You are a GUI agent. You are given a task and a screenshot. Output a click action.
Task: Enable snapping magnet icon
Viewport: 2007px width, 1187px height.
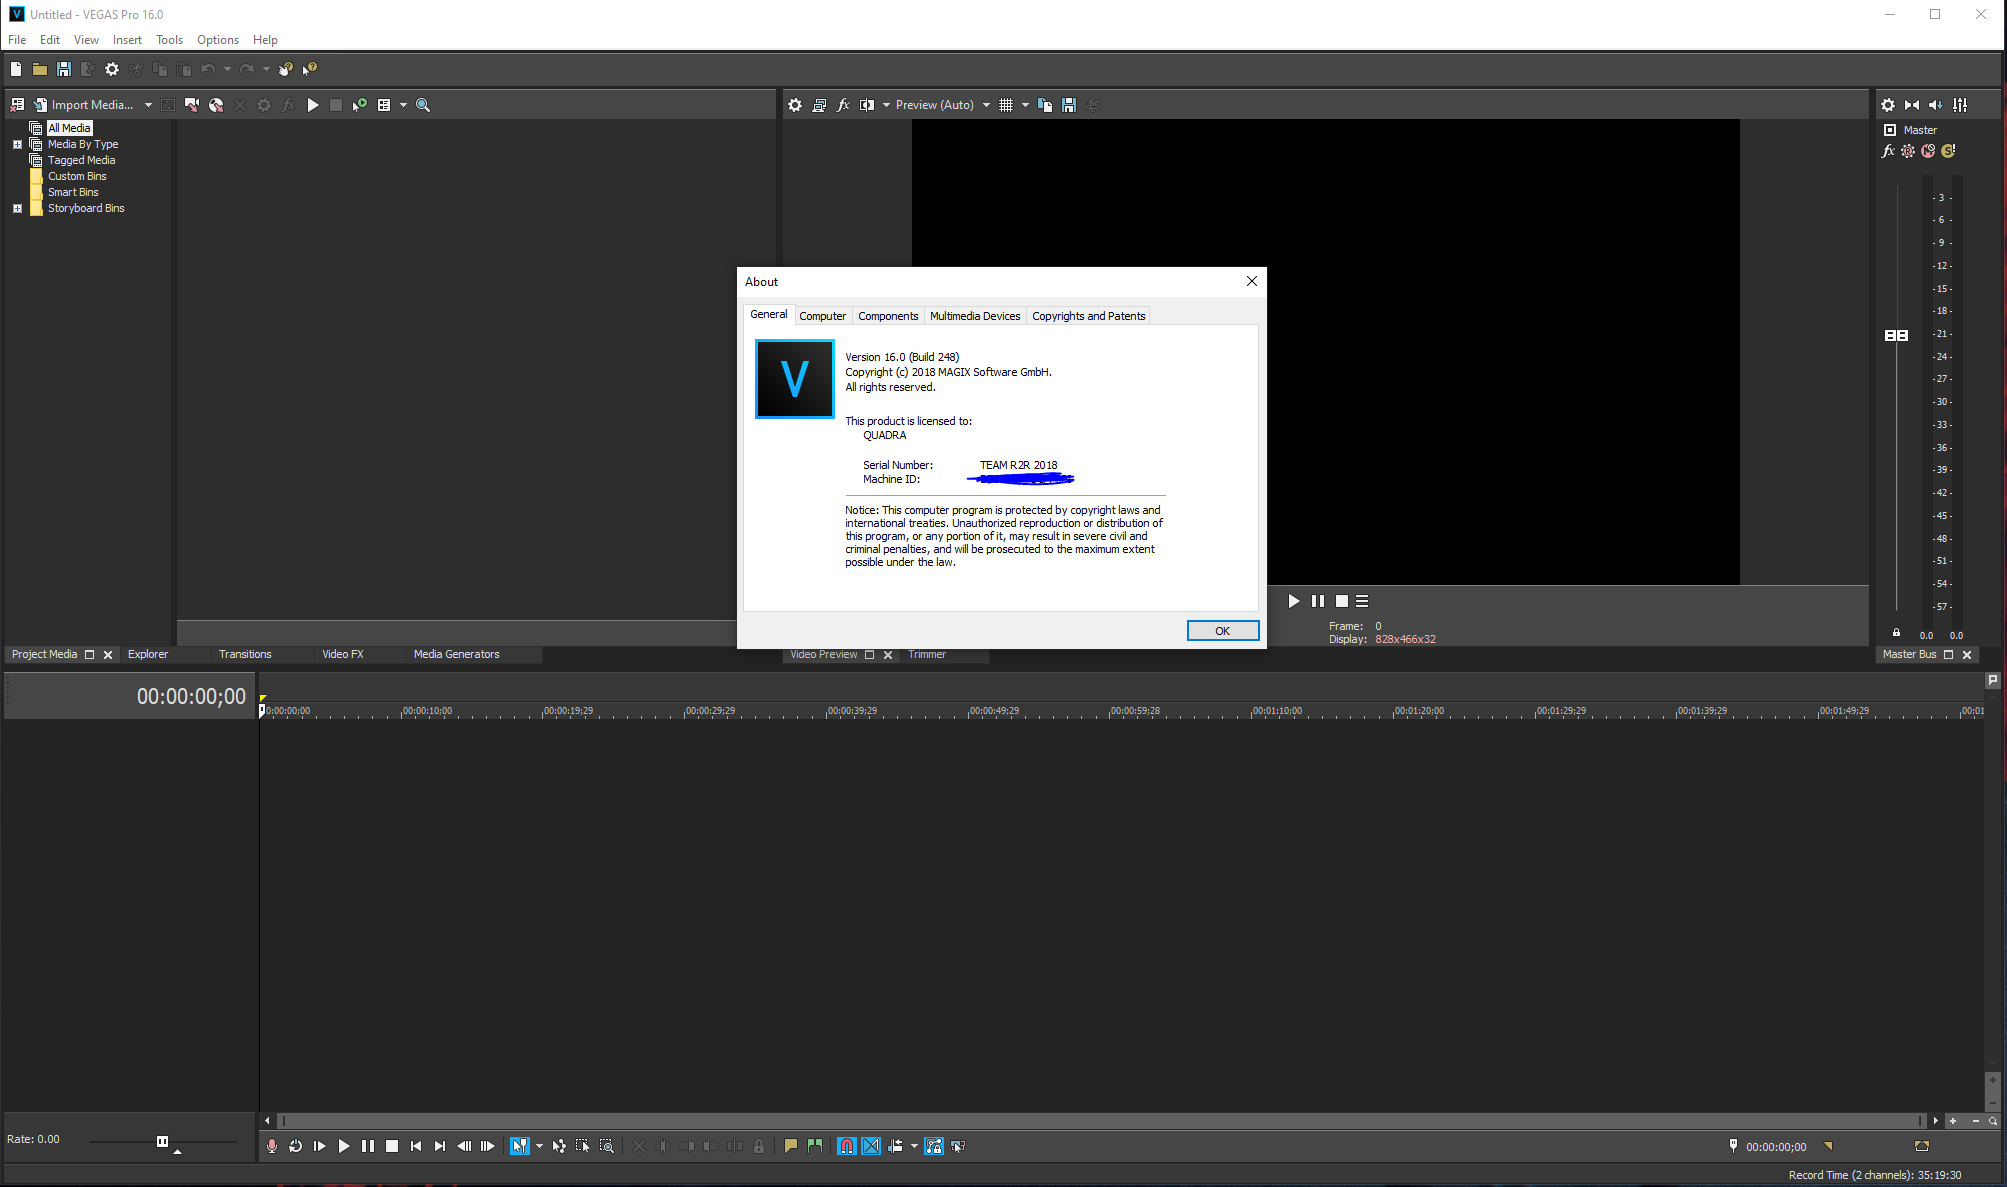847,1146
